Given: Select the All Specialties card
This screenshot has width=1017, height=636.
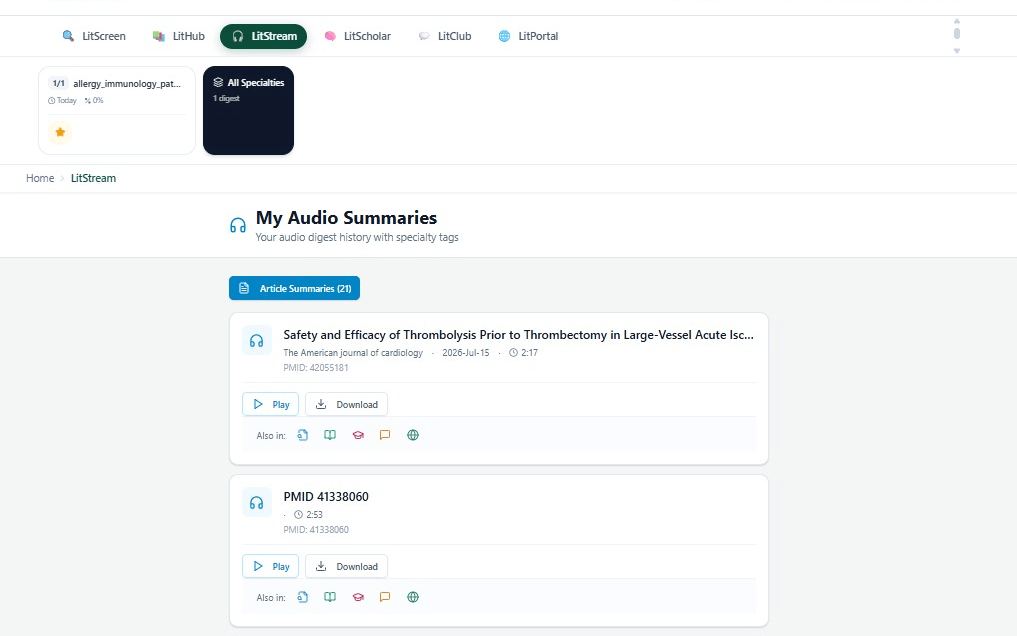Looking at the screenshot, I should pyautogui.click(x=248, y=110).
